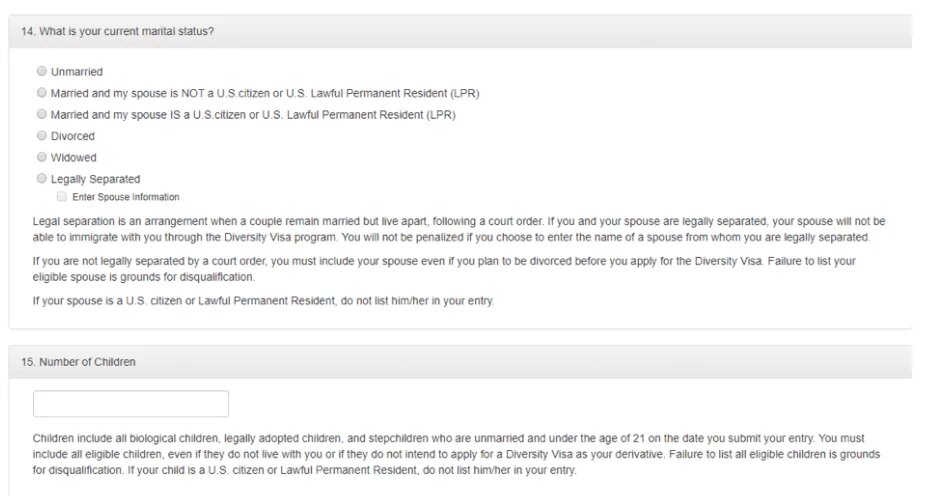Image resolution: width=939 pixels, height=496 pixels.
Task: Click the legal separation explanation paragraph
Action: pos(459,229)
